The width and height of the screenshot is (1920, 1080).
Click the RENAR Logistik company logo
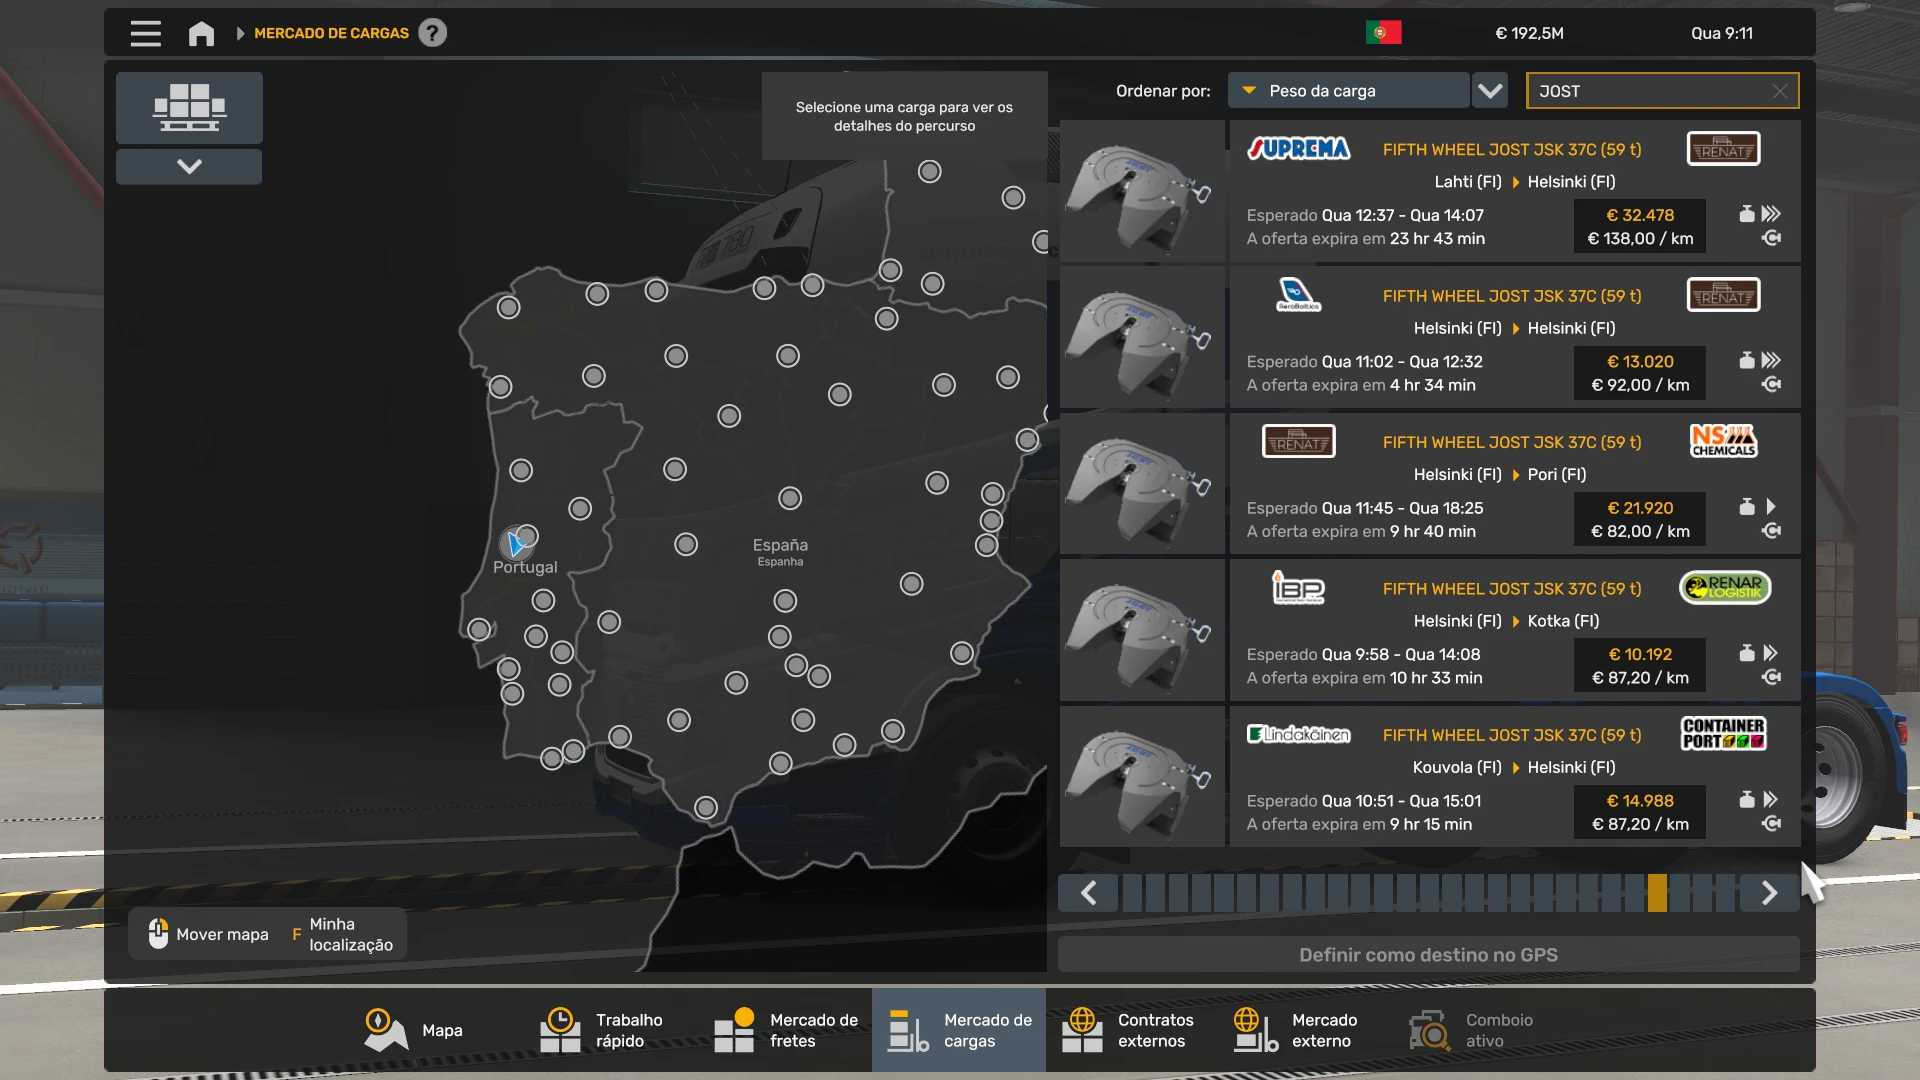pyautogui.click(x=1724, y=588)
